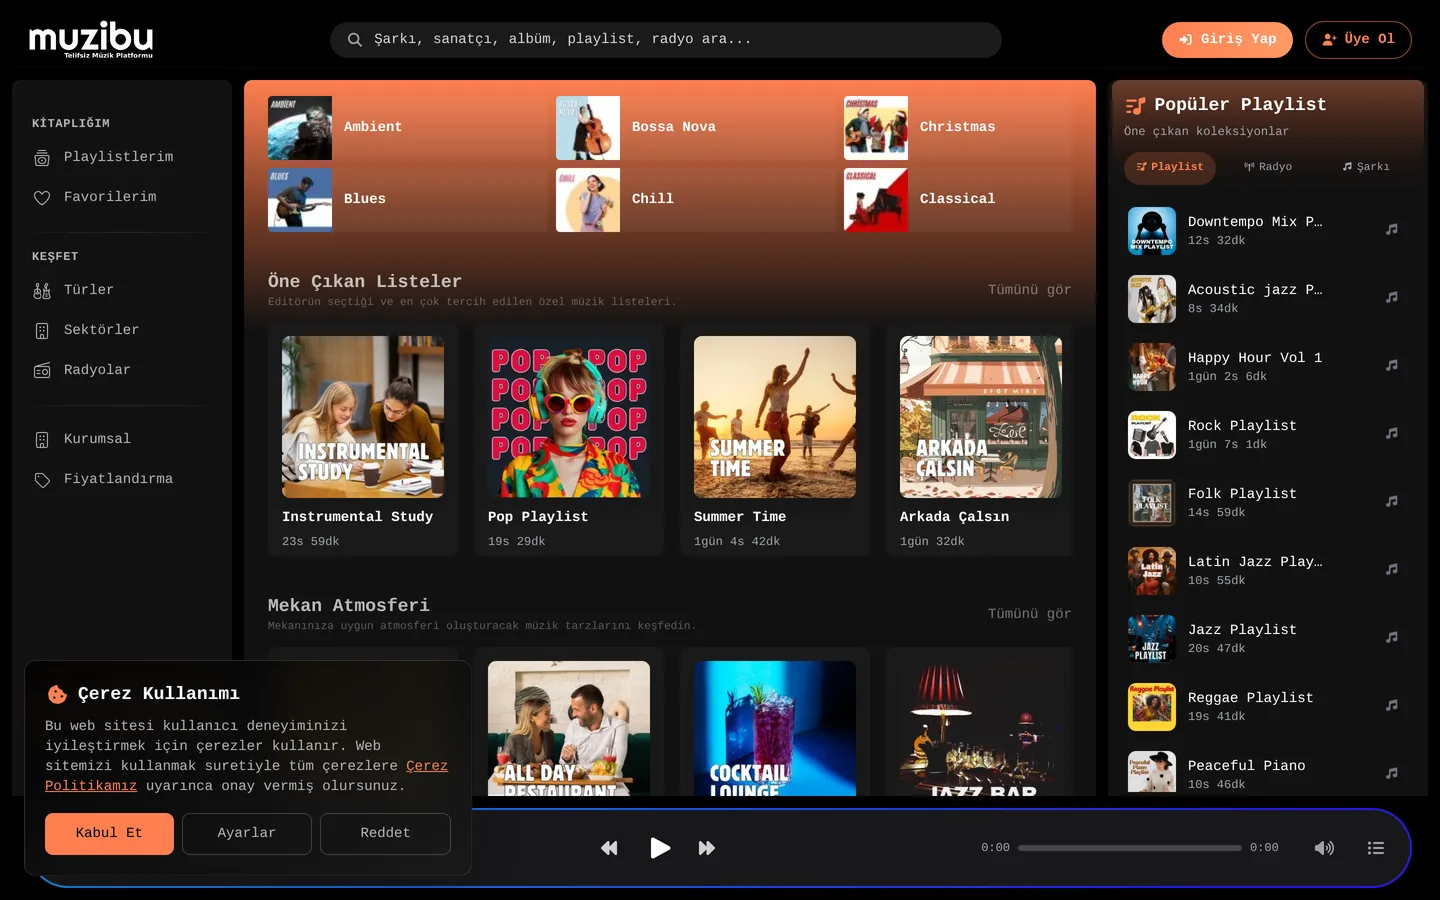
Task: Click music note icon beside Happy Hour Vol 1
Action: click(x=1392, y=365)
